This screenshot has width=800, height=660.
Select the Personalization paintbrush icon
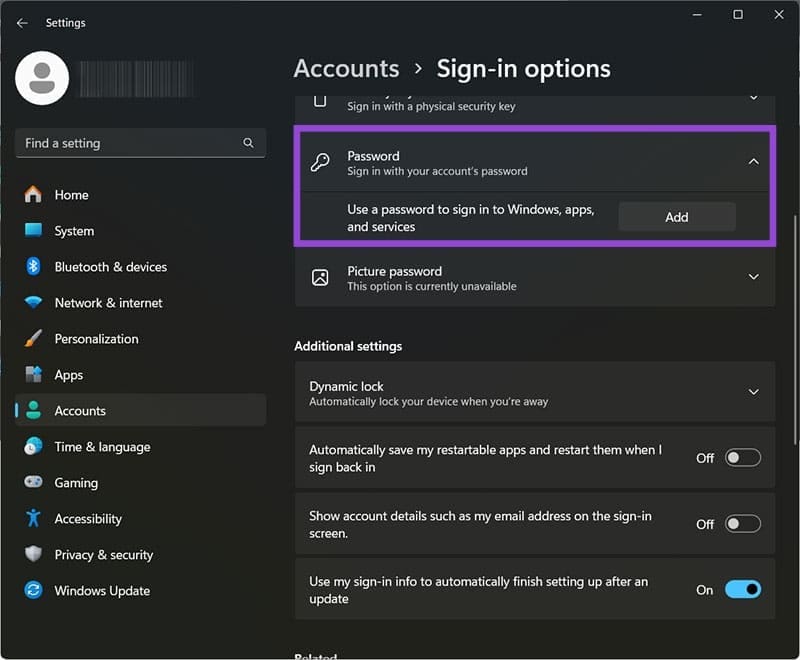(x=34, y=339)
